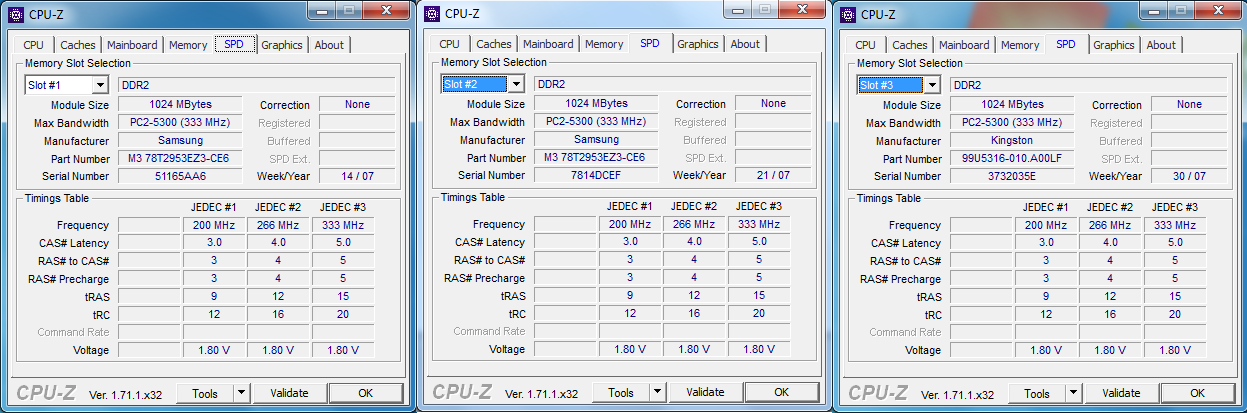1247x413 pixels.
Task: Click the CPU-Z app icon in first window title bar
Action: [14, 13]
